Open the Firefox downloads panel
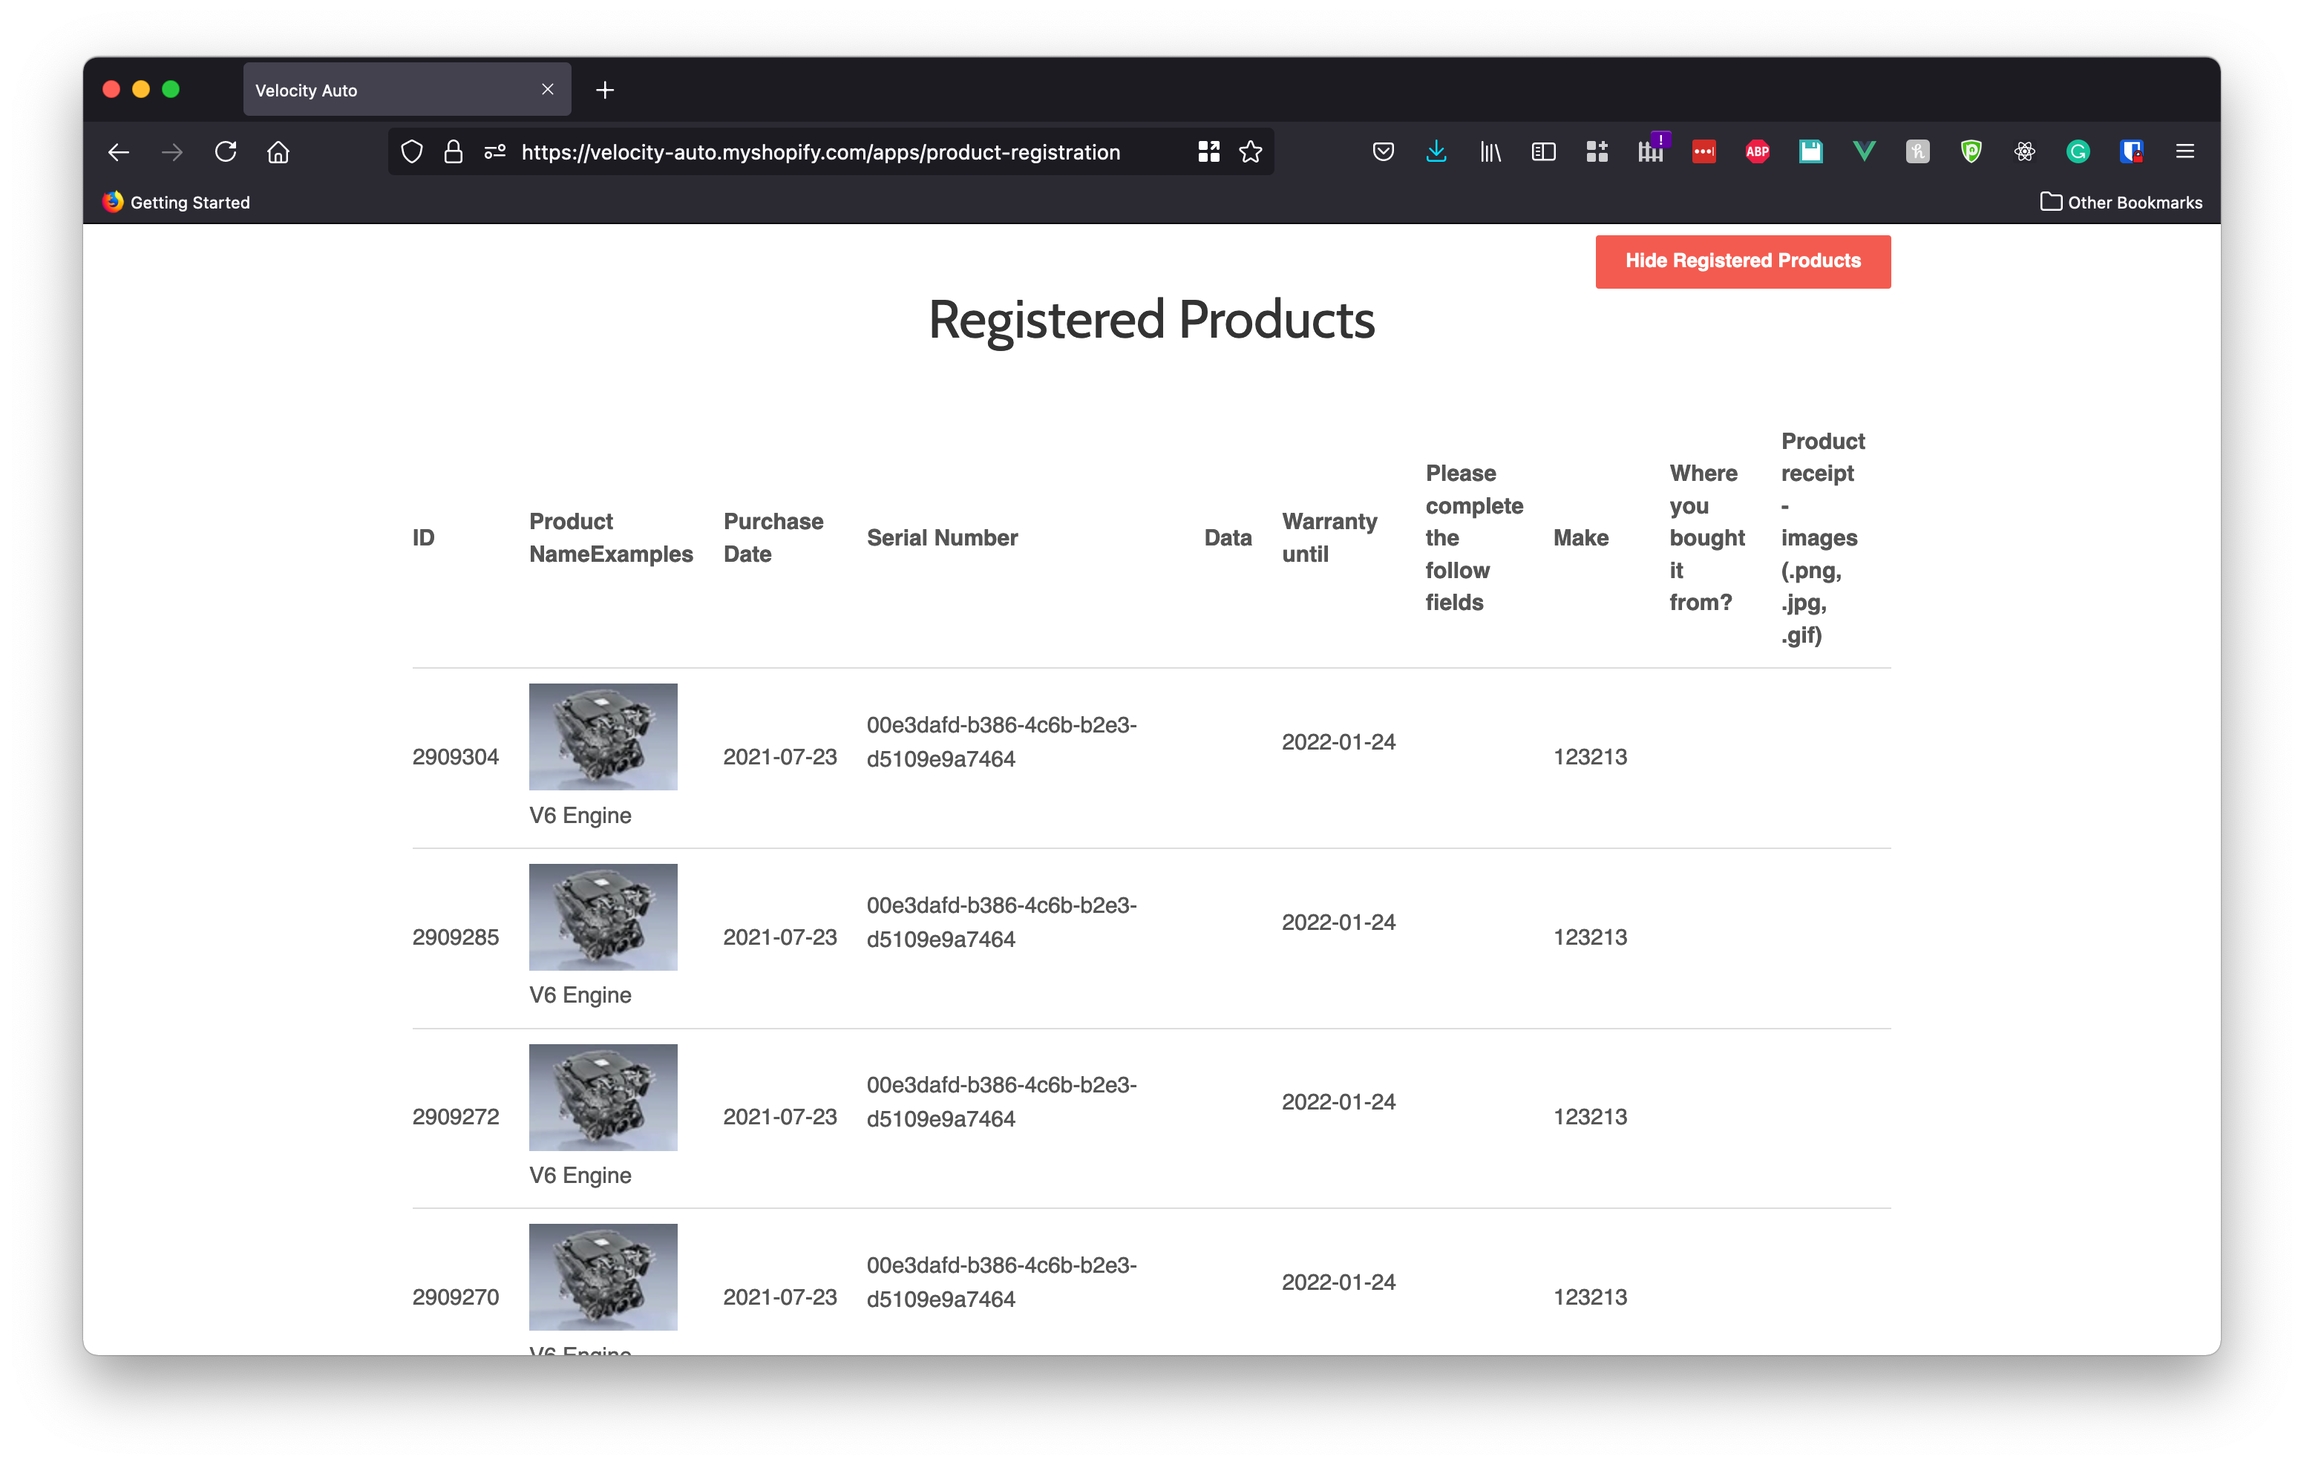This screenshot has height=1465, width=2304. [x=1436, y=152]
